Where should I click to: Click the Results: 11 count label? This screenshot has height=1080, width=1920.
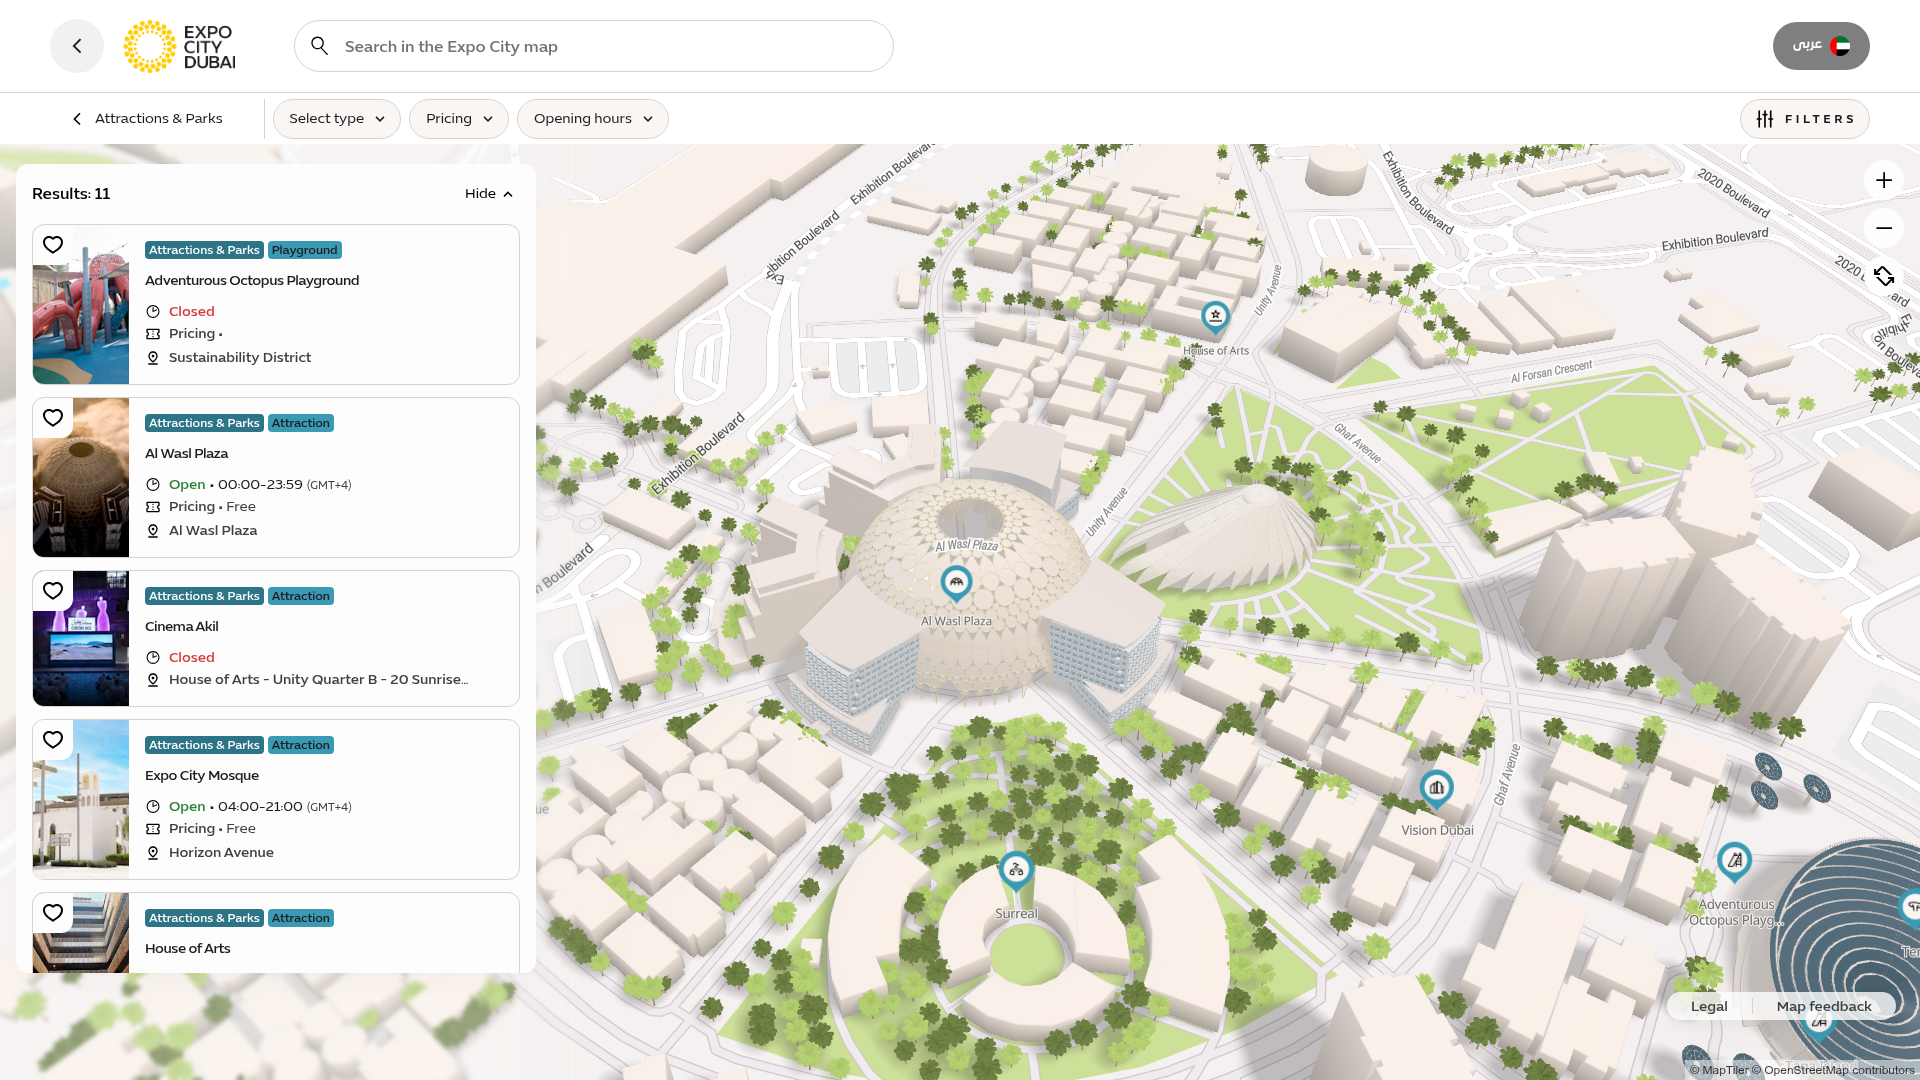point(71,194)
